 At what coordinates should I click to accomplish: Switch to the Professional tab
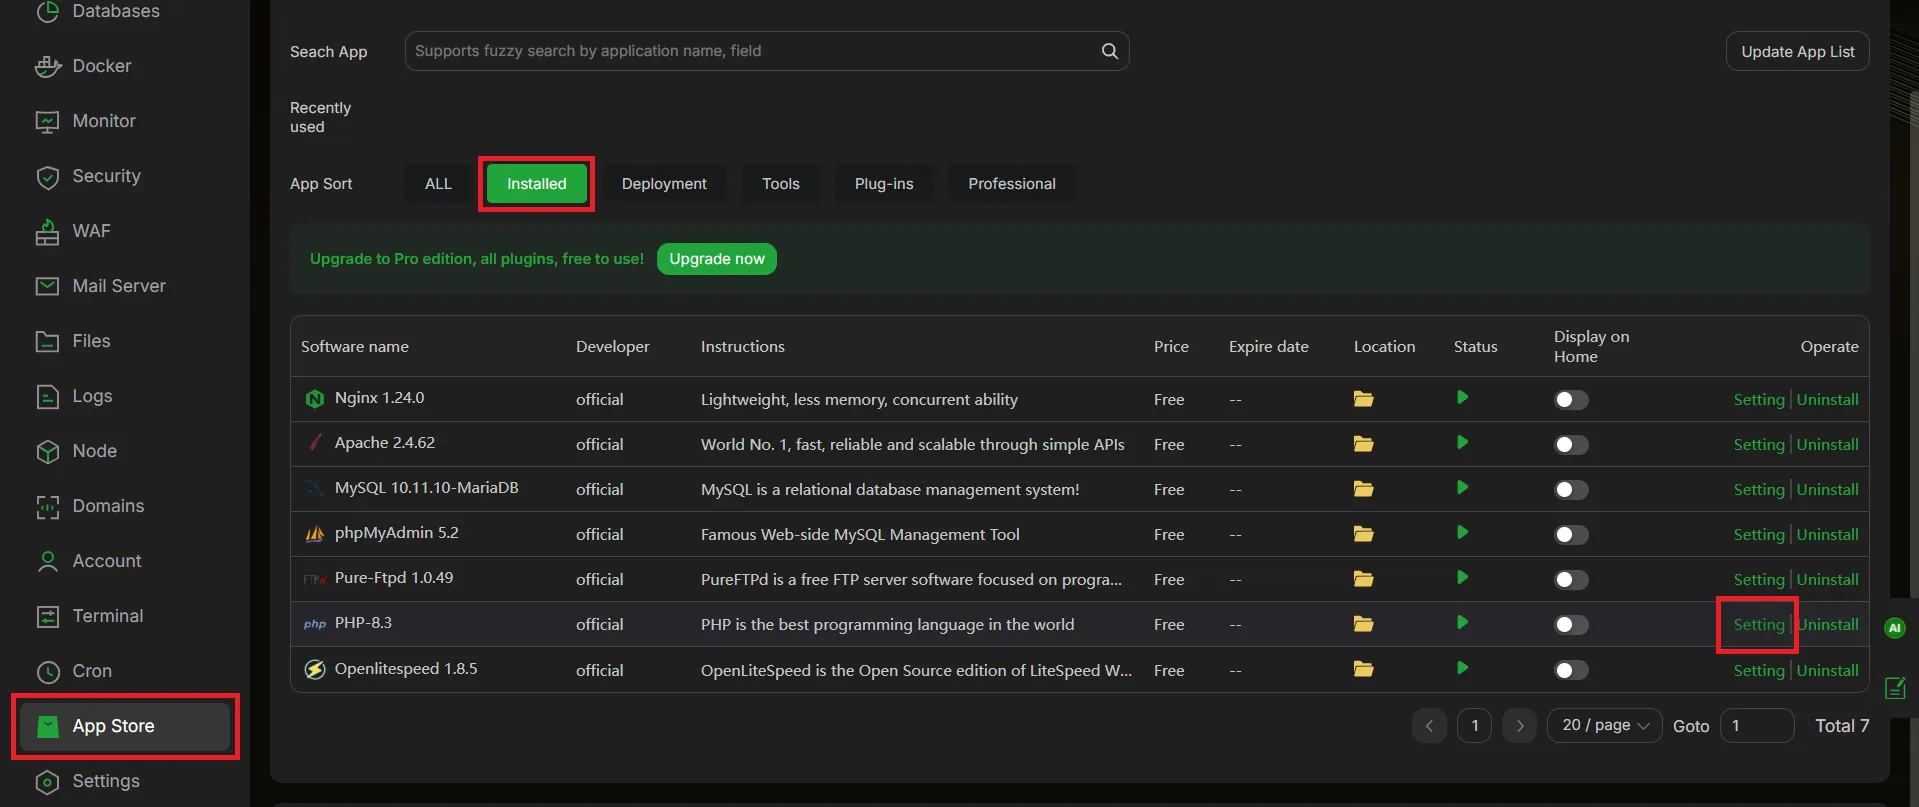tap(1012, 184)
